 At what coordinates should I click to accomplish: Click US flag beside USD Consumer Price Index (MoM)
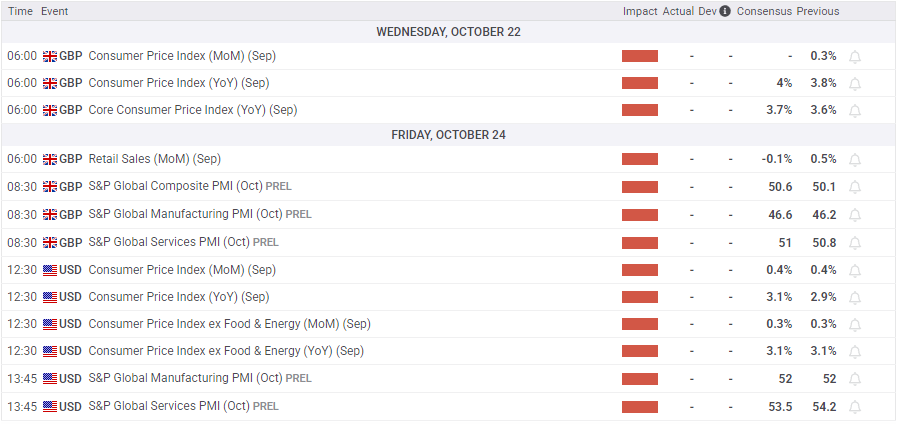click(x=50, y=270)
